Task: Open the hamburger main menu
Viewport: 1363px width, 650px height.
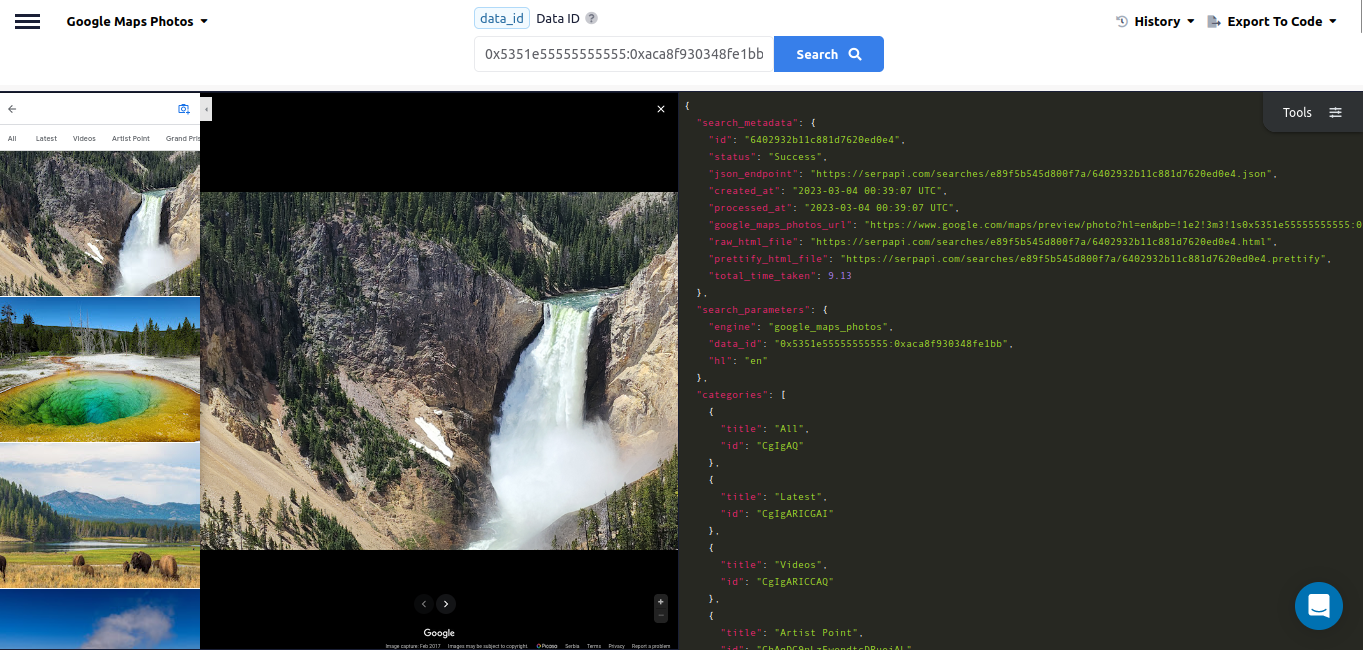Action: [28, 22]
